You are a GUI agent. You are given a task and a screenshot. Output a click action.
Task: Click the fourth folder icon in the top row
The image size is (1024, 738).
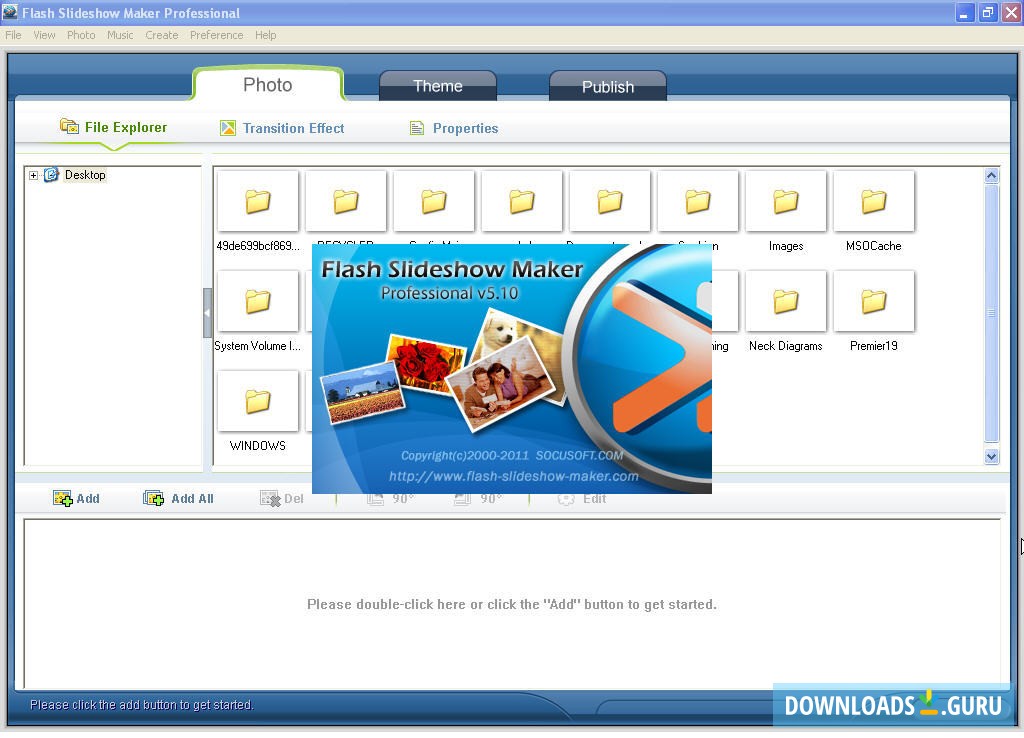point(522,201)
